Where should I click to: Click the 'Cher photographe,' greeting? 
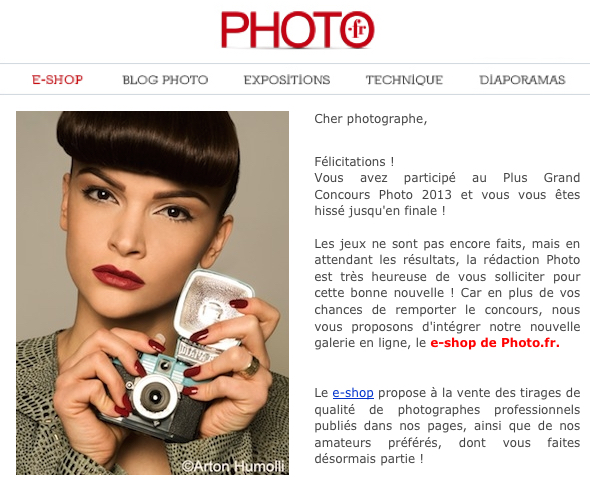[x=371, y=119]
